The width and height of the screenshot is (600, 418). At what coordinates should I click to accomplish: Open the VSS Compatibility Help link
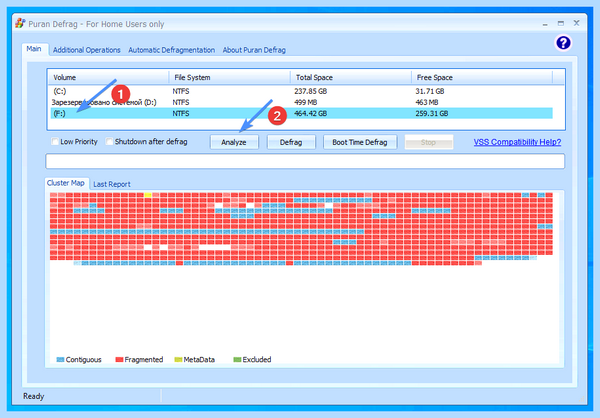tap(517, 142)
